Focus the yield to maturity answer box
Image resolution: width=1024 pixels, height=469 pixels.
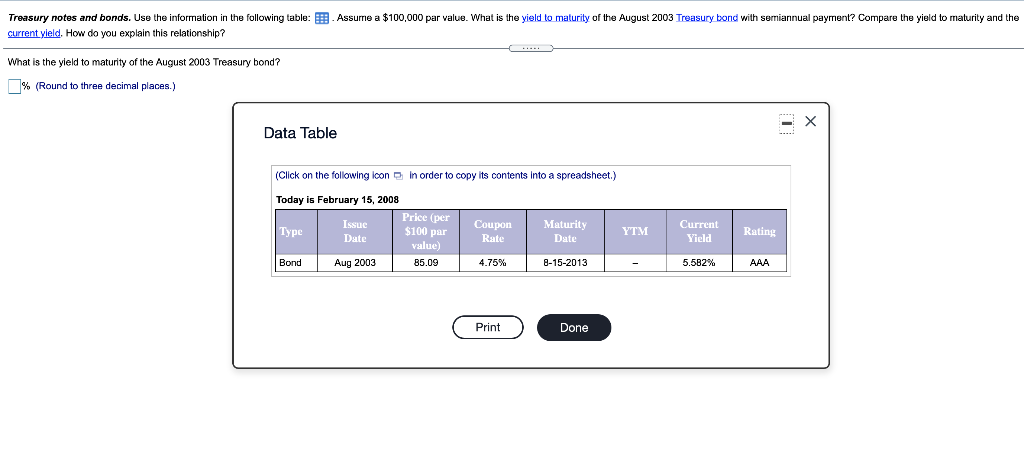tap(14, 86)
